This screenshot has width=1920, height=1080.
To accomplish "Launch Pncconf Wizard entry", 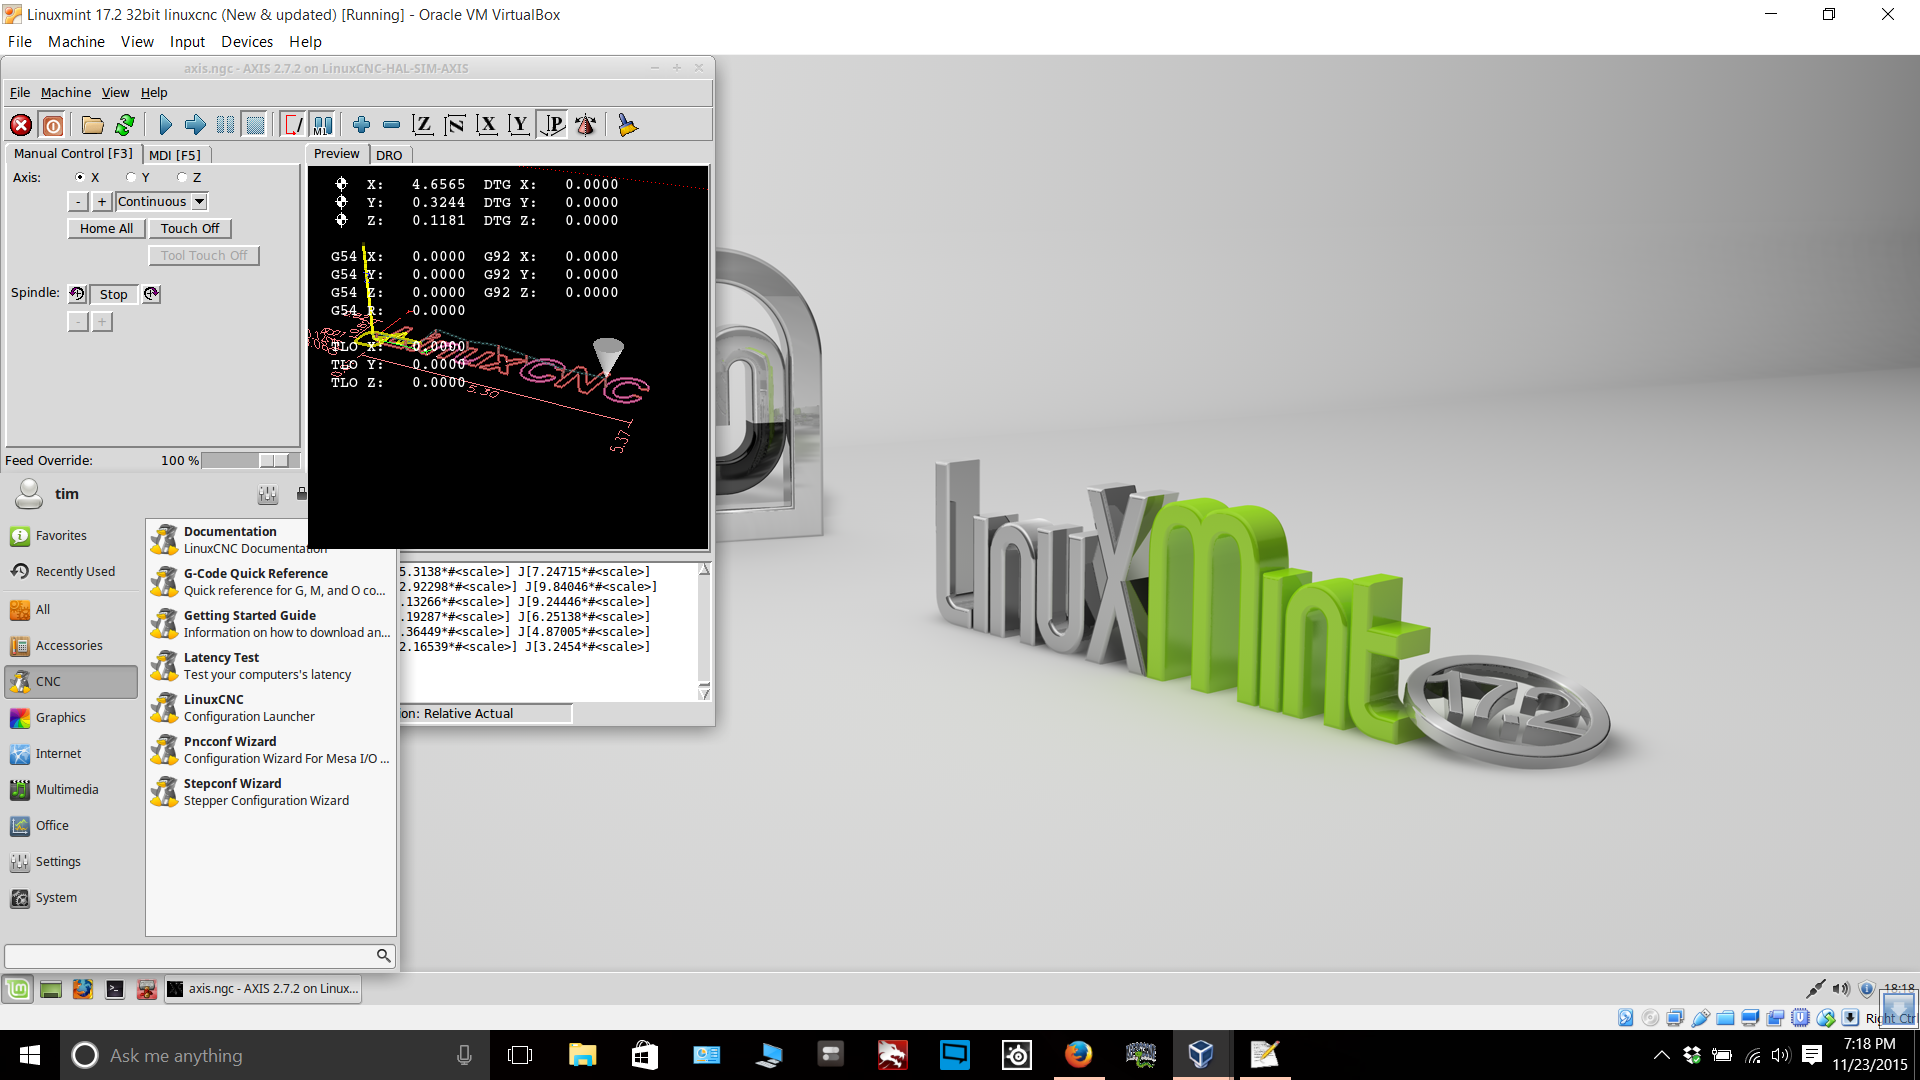I will tap(270, 750).
